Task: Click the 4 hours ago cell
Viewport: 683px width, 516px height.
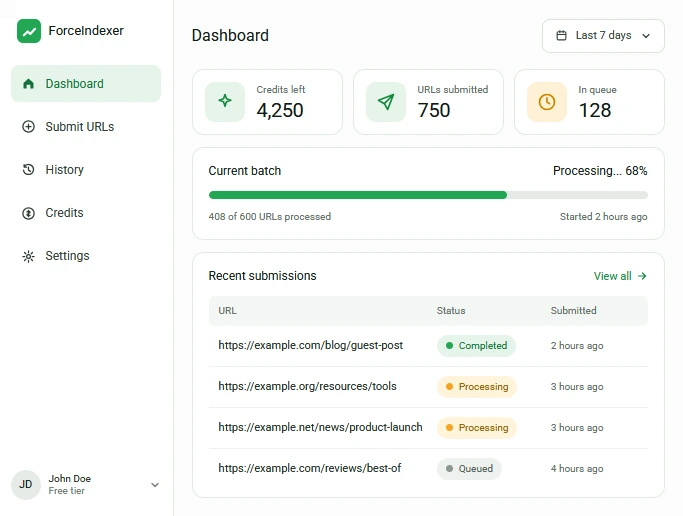Action: click(x=577, y=469)
